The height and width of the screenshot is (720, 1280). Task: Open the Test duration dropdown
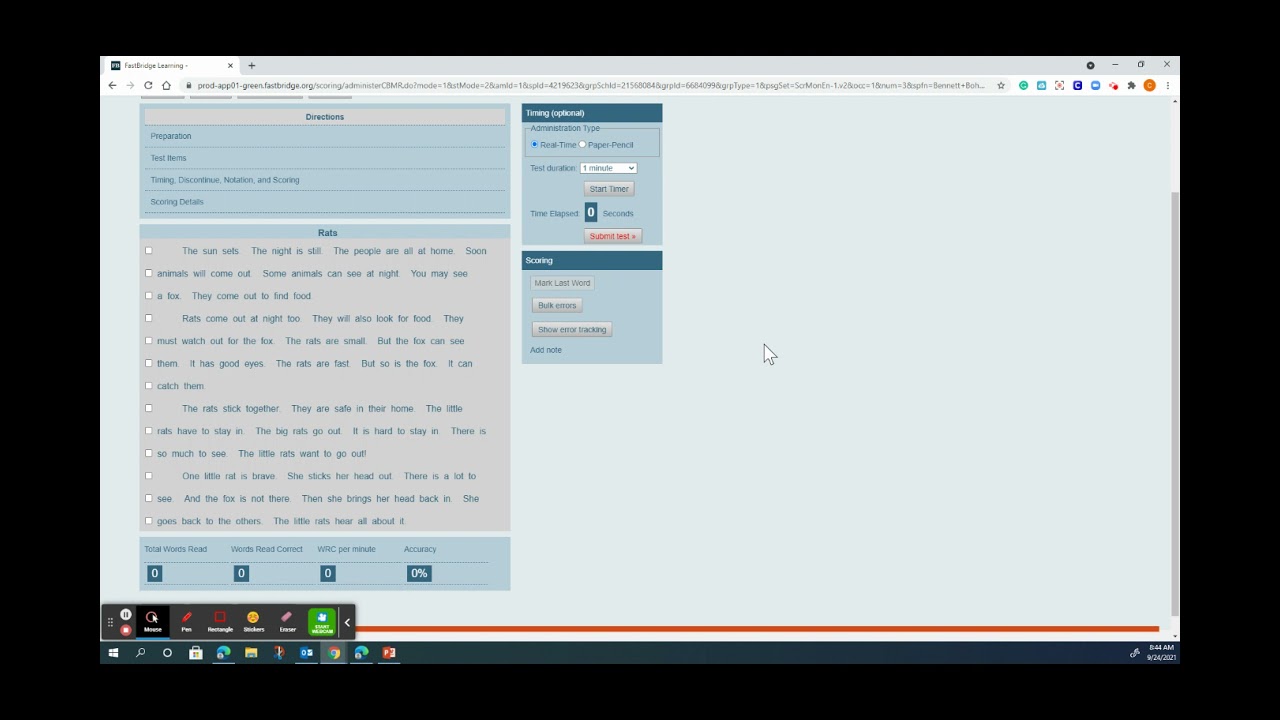coord(608,168)
